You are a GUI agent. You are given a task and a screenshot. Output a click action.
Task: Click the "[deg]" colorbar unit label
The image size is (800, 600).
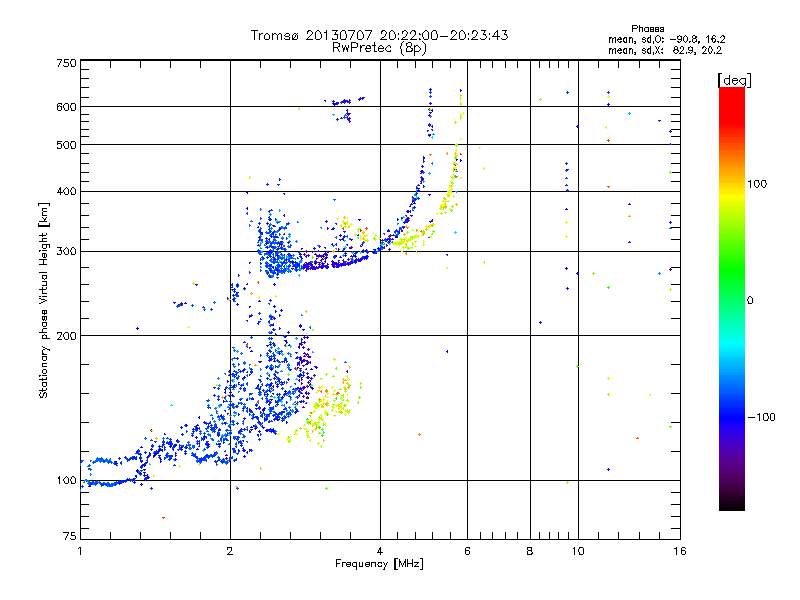(734, 80)
